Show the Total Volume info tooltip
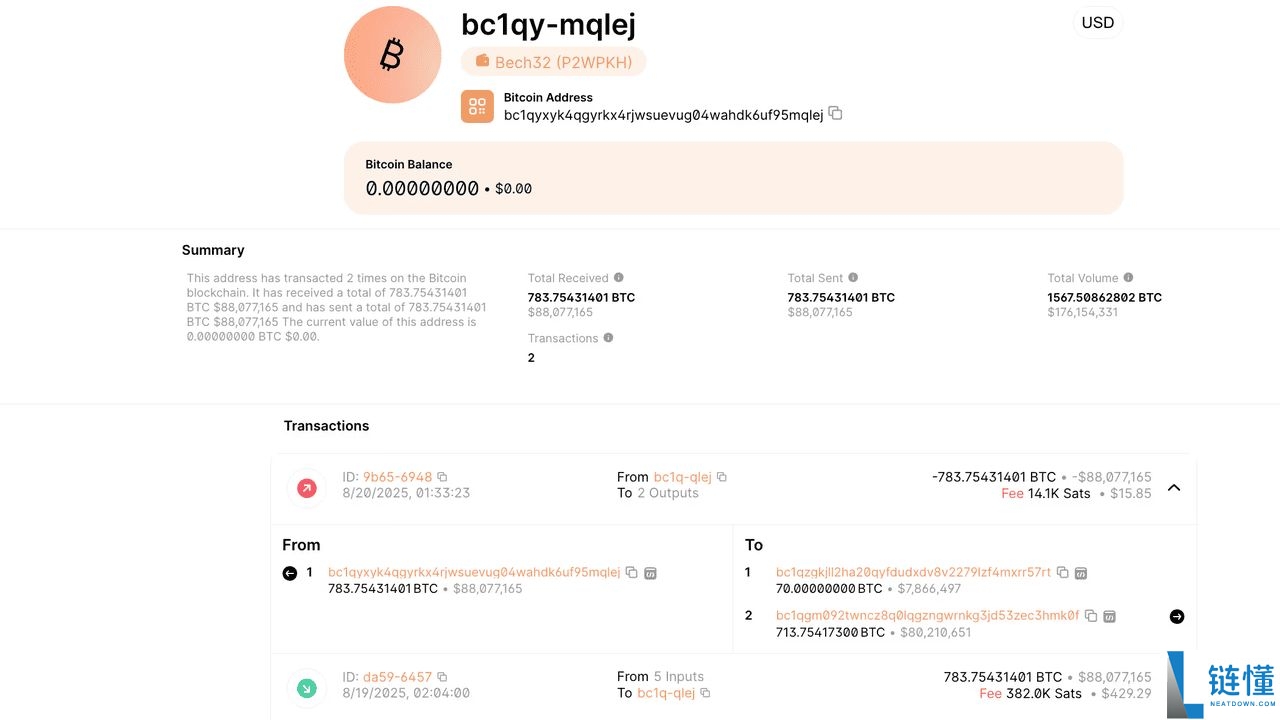Screen dimensions: 1280x720 pyautogui.click(x=1128, y=278)
